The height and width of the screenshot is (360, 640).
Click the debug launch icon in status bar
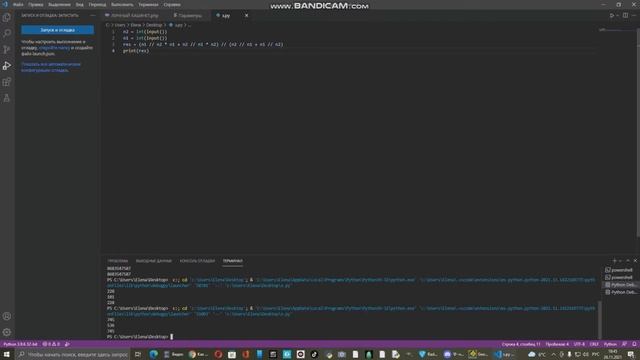point(67,344)
